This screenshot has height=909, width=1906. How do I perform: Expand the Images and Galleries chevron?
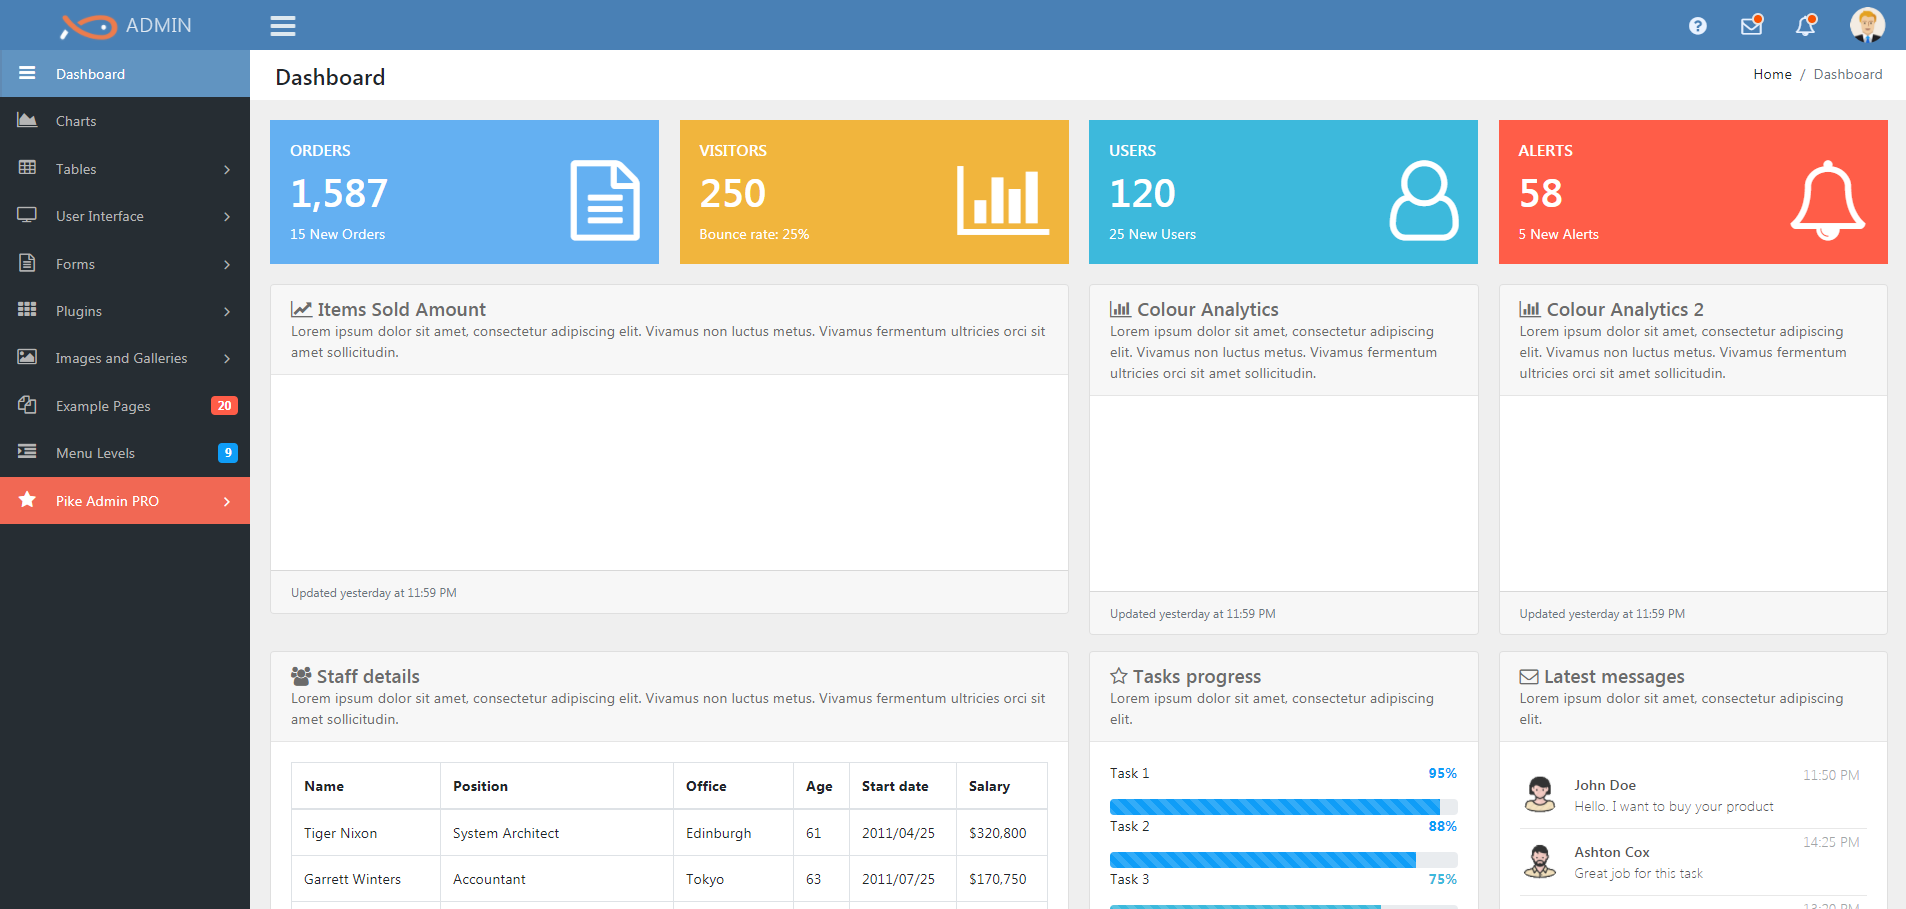(227, 358)
